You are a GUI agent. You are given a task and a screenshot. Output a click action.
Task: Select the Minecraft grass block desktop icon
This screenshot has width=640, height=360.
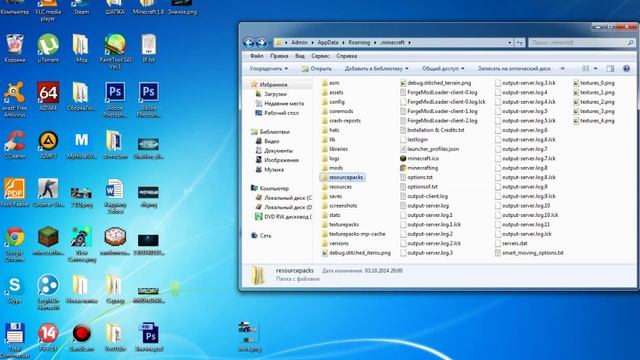[x=48, y=241]
